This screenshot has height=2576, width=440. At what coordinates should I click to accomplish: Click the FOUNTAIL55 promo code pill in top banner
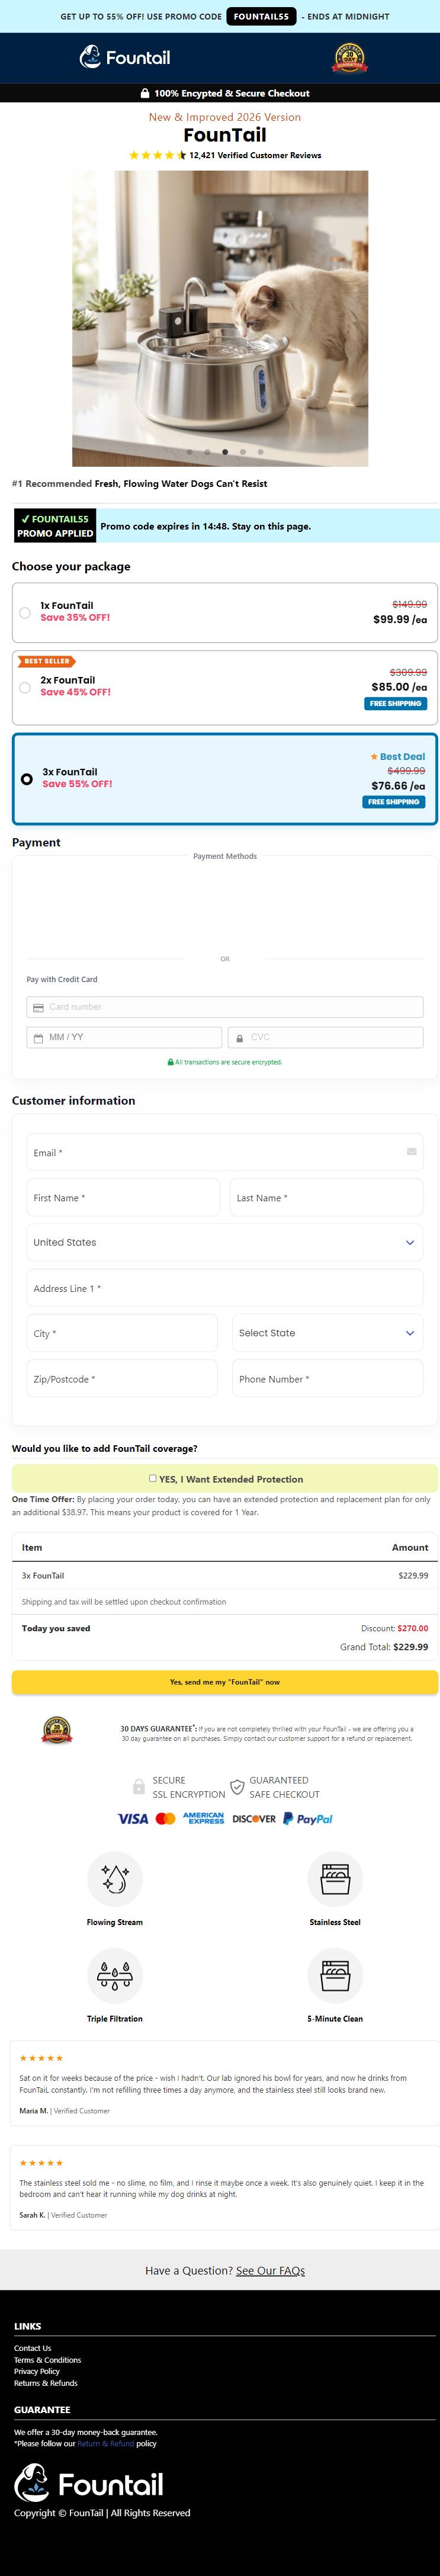click(261, 17)
